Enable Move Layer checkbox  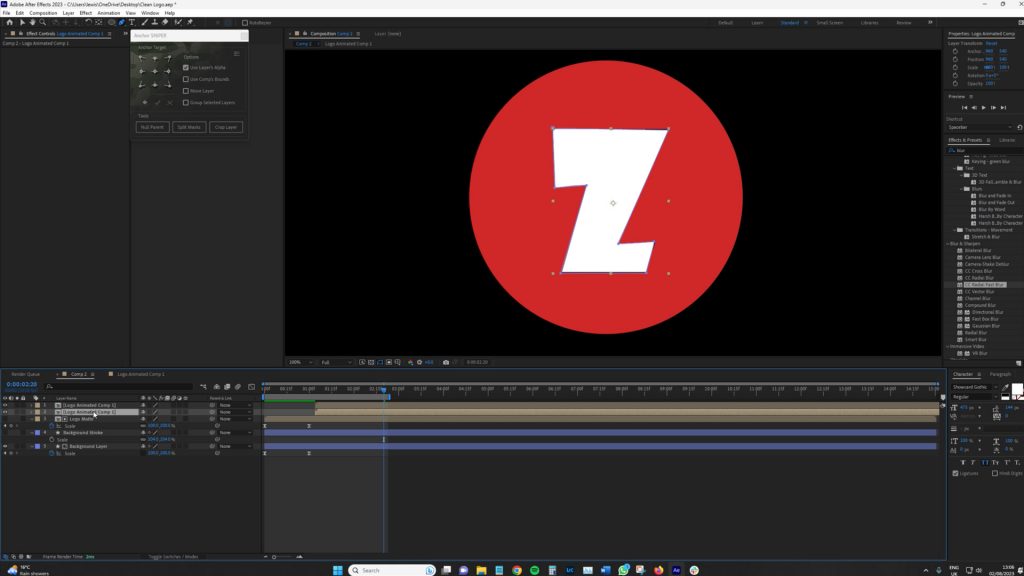(x=186, y=91)
